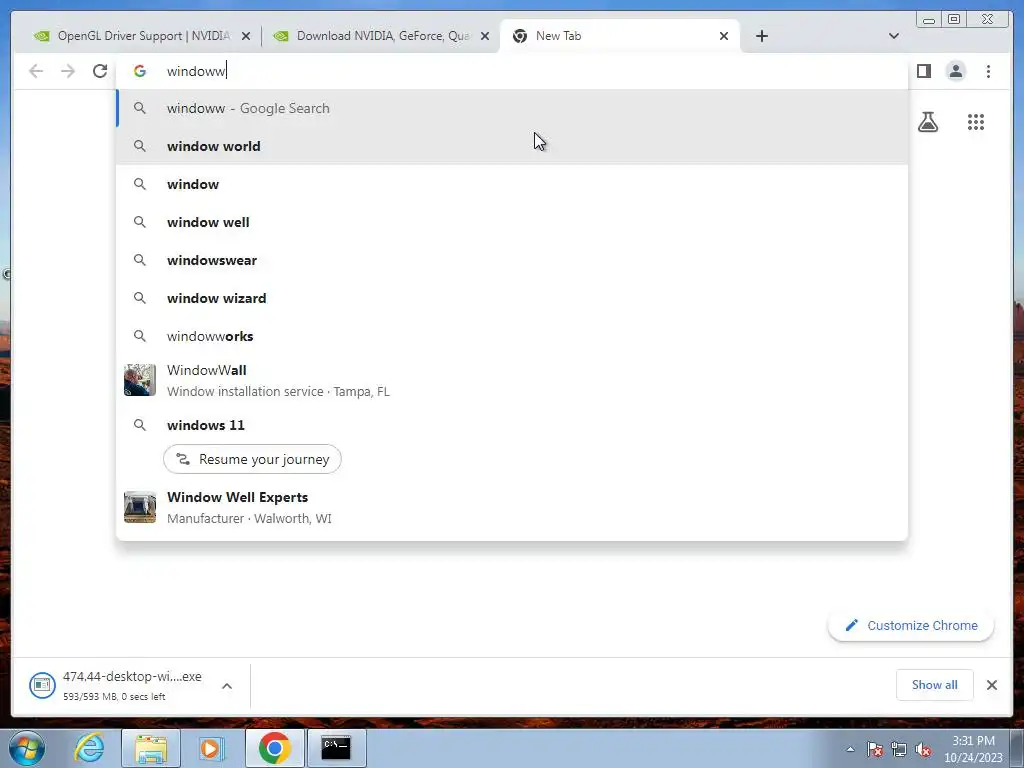
Task: Click Show all downloads
Action: point(935,685)
